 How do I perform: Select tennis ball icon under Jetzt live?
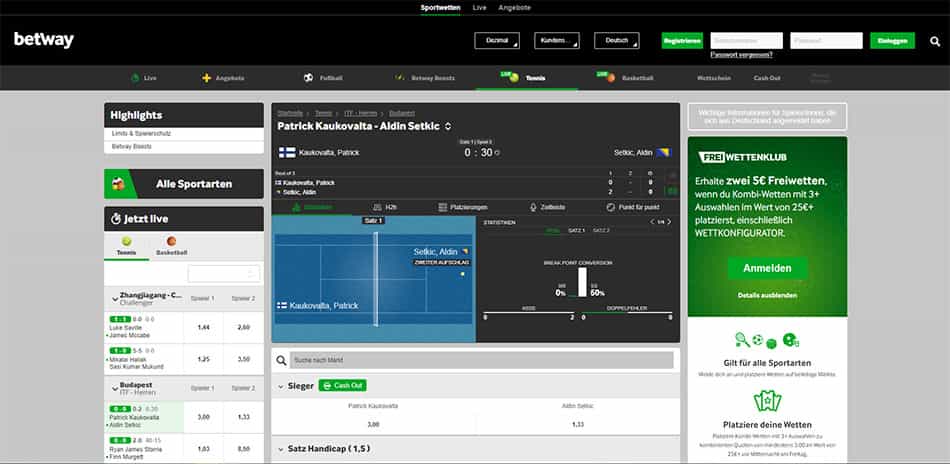click(x=126, y=241)
